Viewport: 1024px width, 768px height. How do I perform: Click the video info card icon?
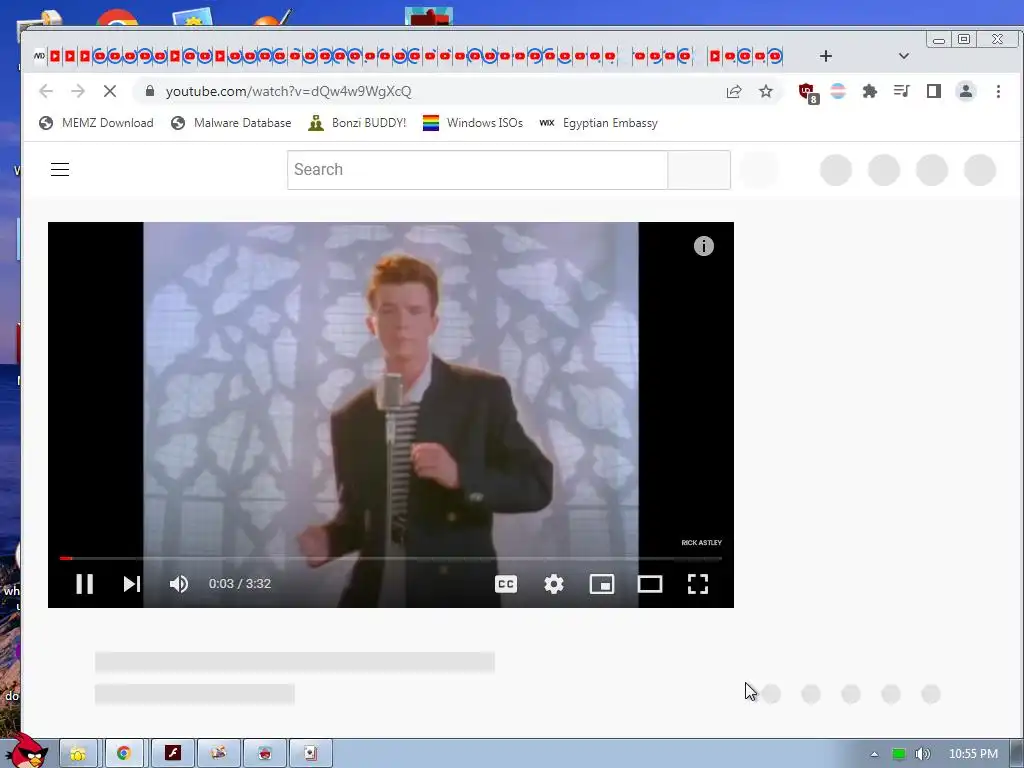703,246
